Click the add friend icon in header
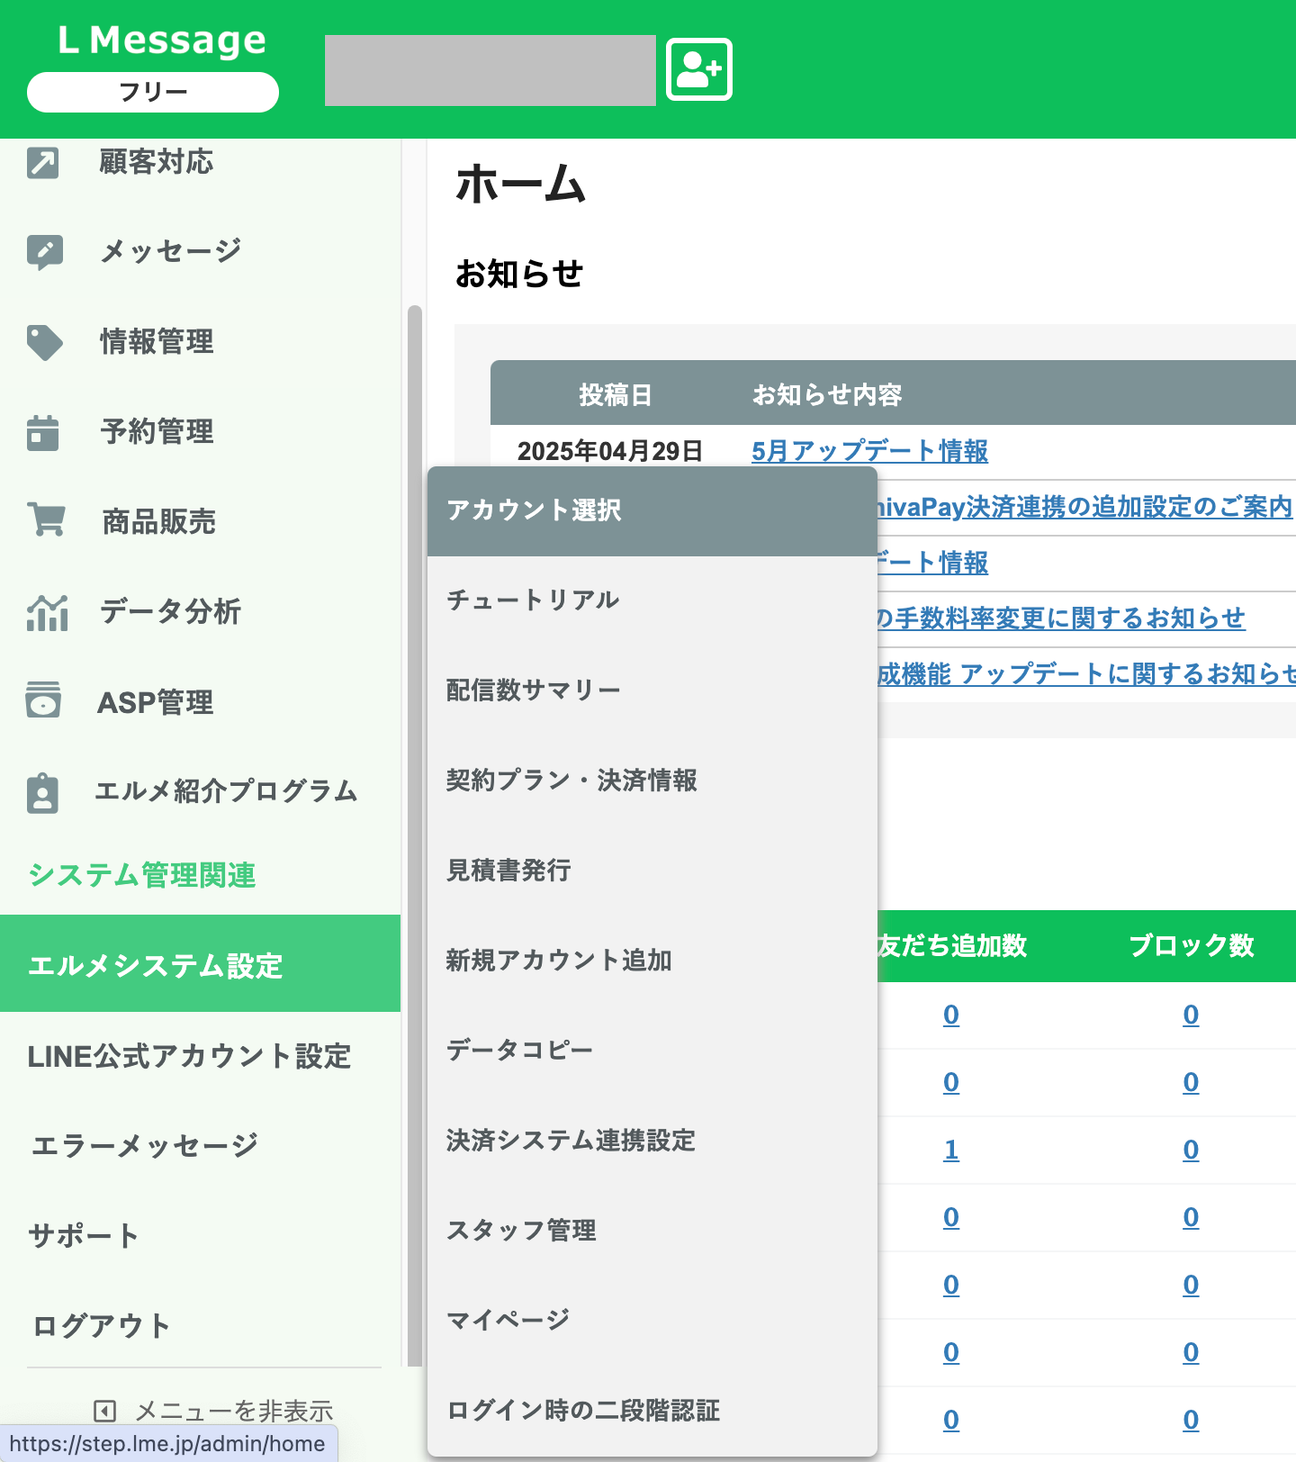The height and width of the screenshot is (1462, 1296). tap(699, 69)
